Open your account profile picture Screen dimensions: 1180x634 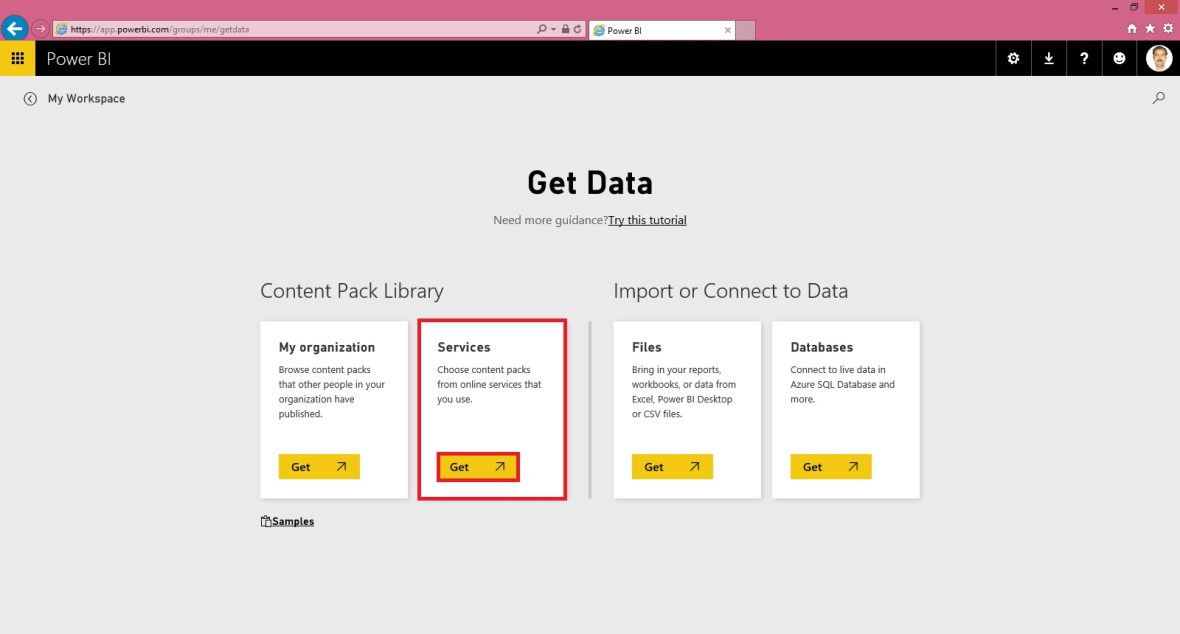pyautogui.click(x=1157, y=58)
